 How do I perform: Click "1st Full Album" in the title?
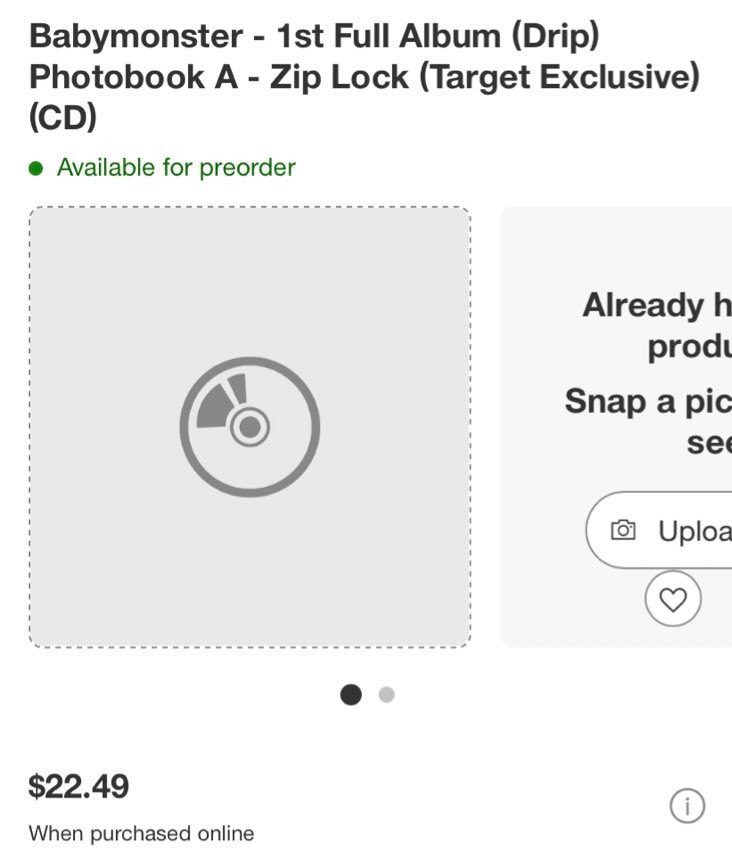click(x=389, y=36)
